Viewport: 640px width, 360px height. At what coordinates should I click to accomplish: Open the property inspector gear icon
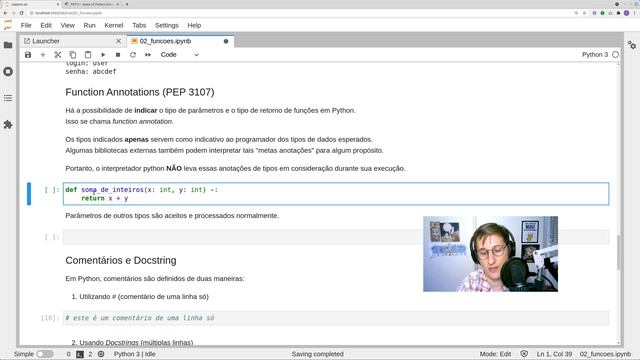(x=632, y=45)
